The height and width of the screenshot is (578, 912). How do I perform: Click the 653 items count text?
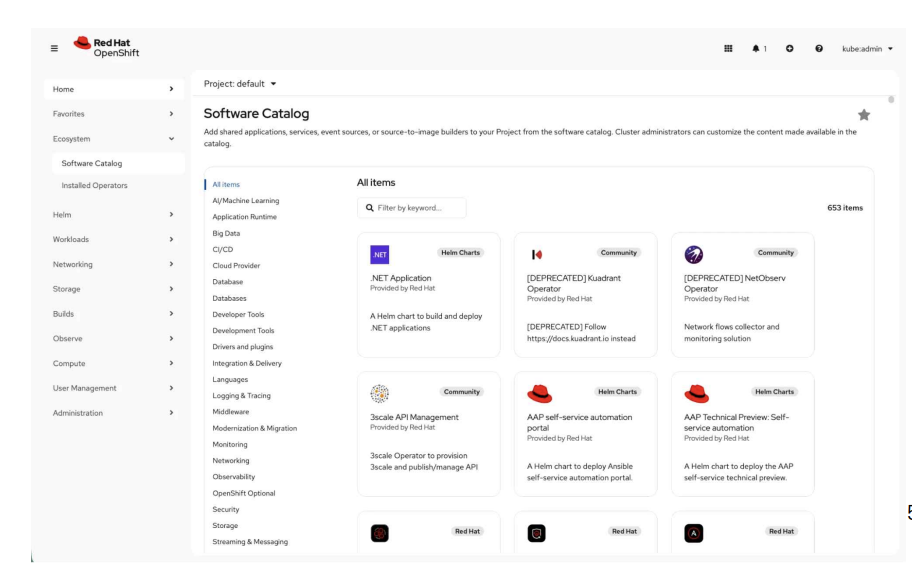click(845, 208)
